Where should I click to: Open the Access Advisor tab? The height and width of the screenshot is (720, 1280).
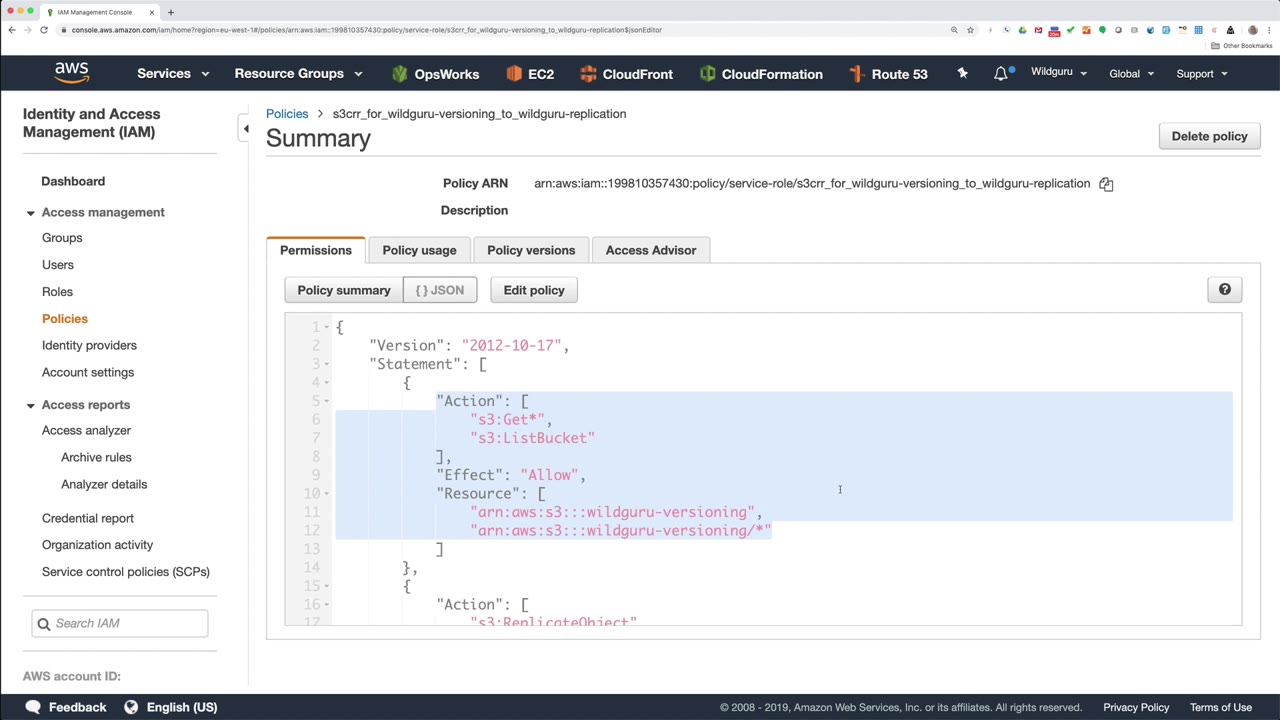(650, 250)
